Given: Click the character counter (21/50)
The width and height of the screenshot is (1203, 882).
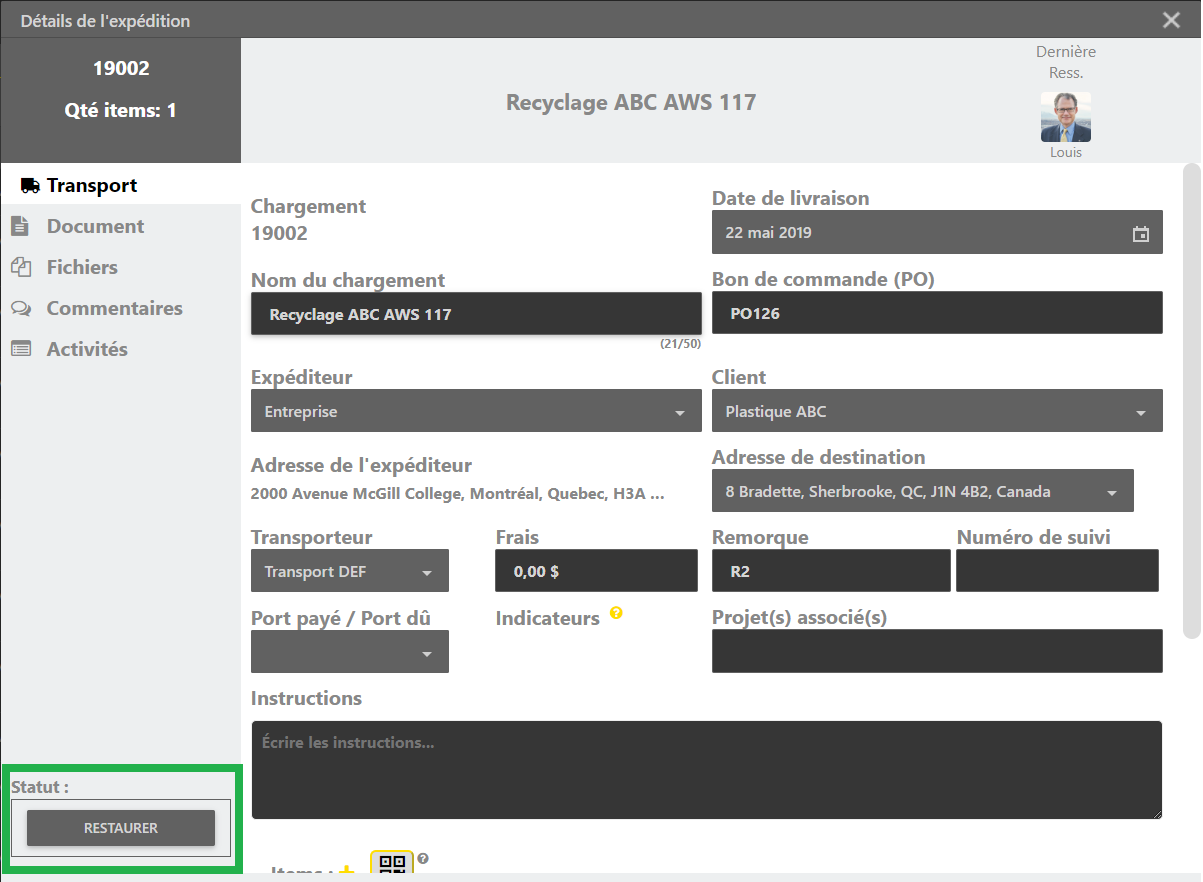Looking at the screenshot, I should (x=680, y=344).
